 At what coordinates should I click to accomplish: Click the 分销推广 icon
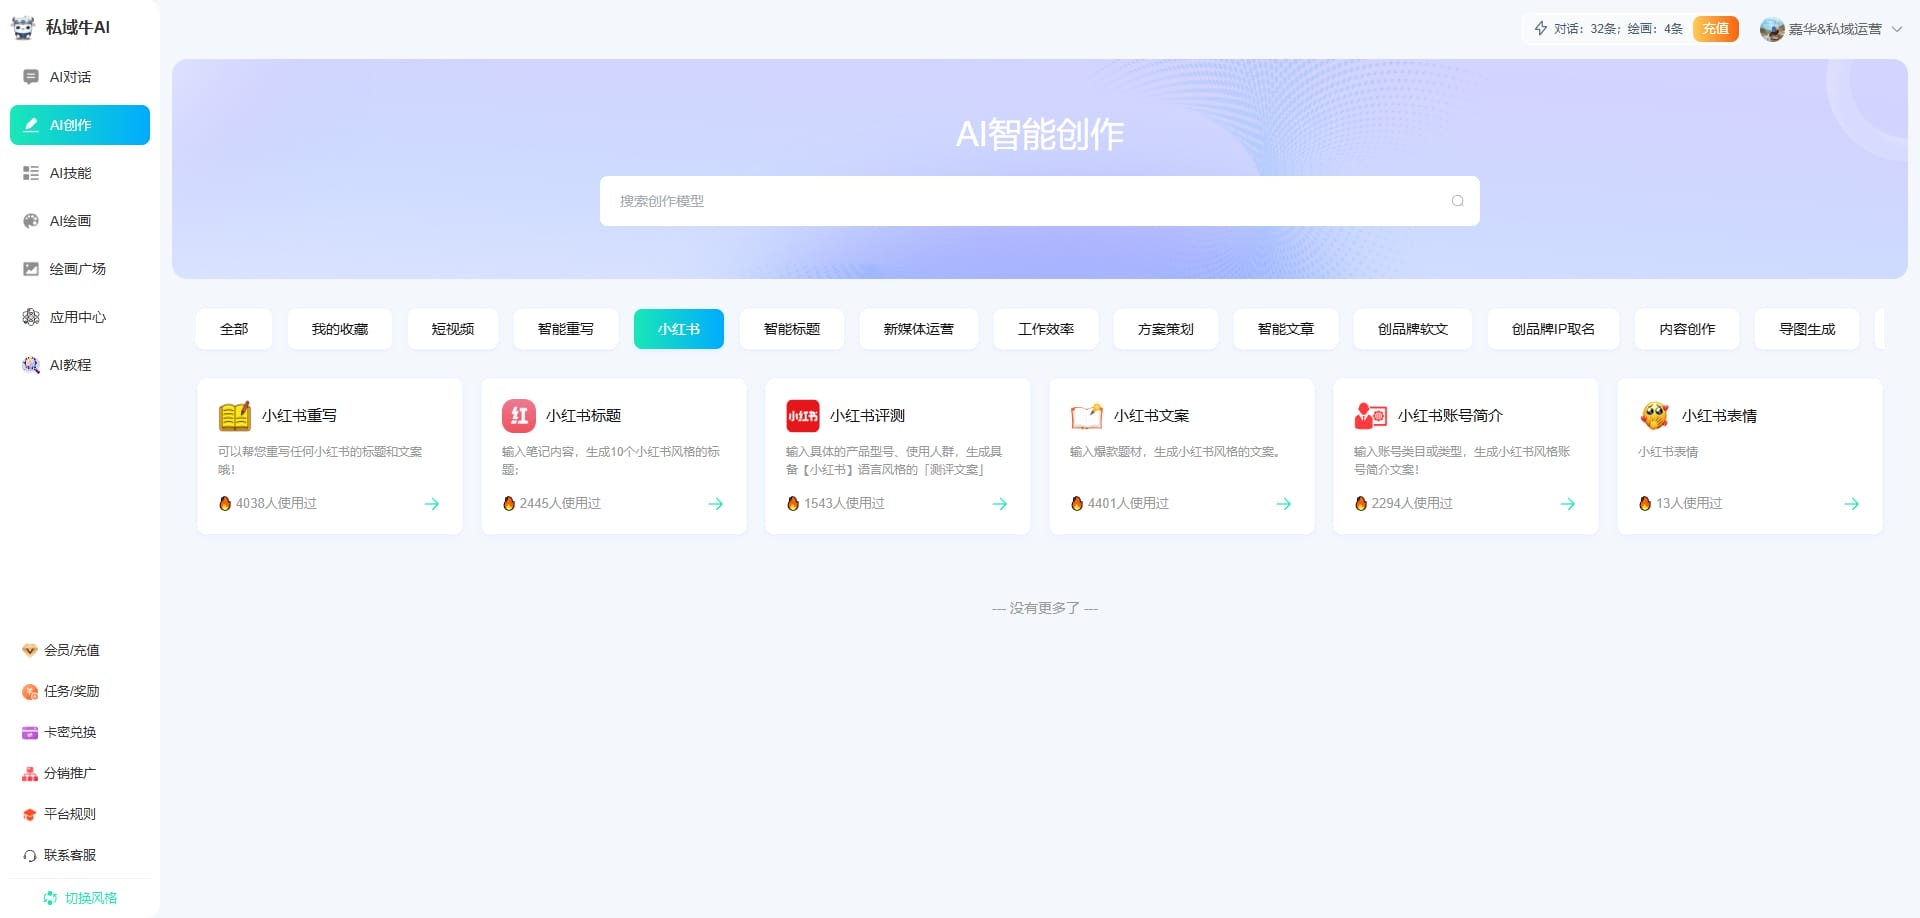point(30,773)
